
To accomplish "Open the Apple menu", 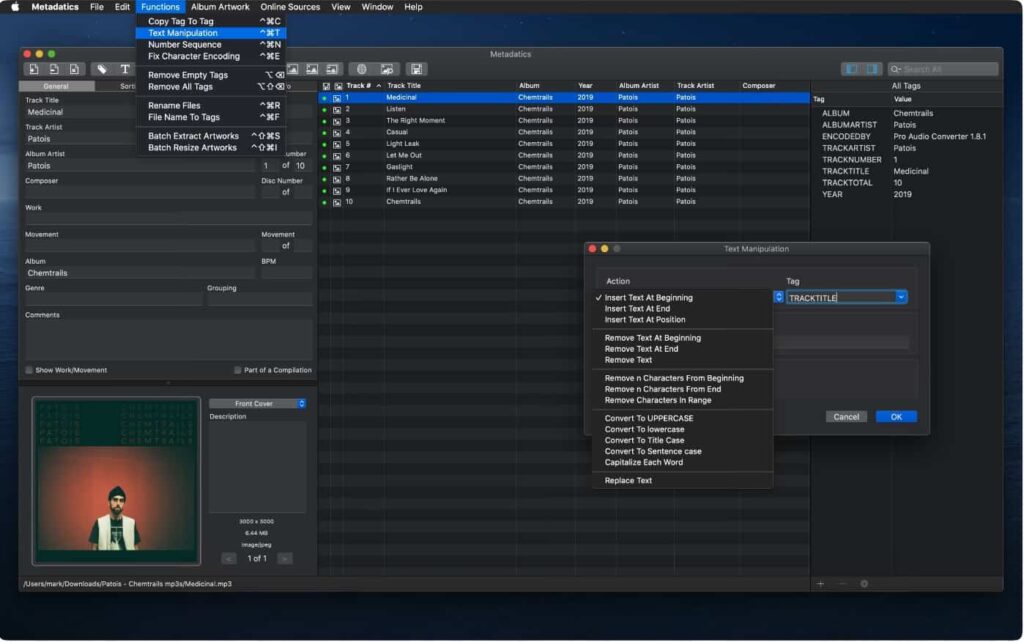I will point(14,7).
